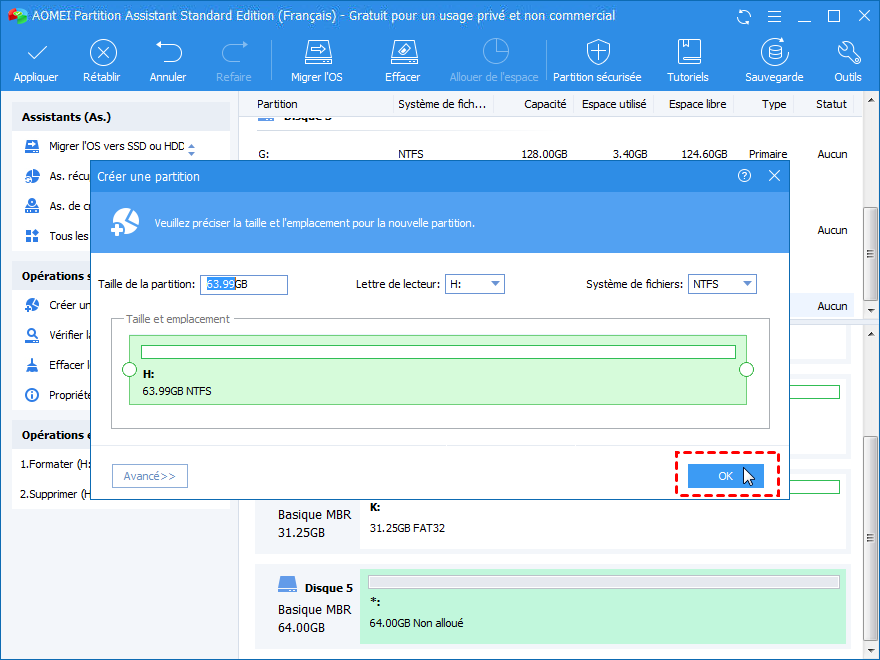Select the 64.00GB Non alloué space
The height and width of the screenshot is (660, 880).
point(603,607)
